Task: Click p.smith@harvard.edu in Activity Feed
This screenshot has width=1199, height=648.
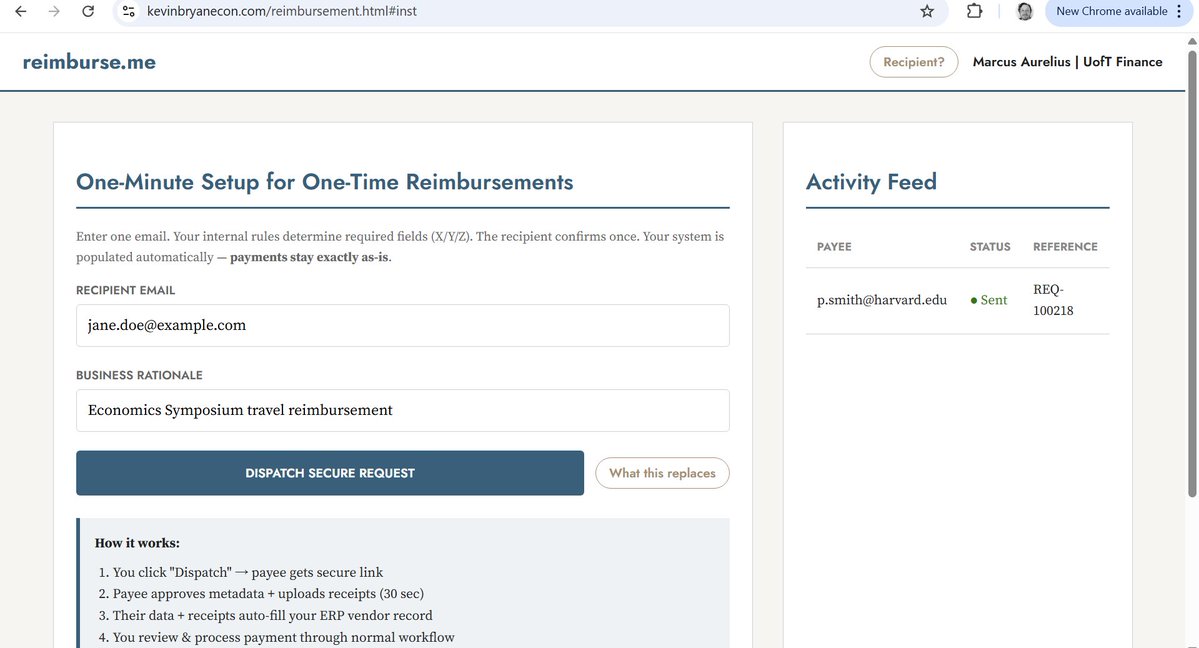Action: (882, 300)
